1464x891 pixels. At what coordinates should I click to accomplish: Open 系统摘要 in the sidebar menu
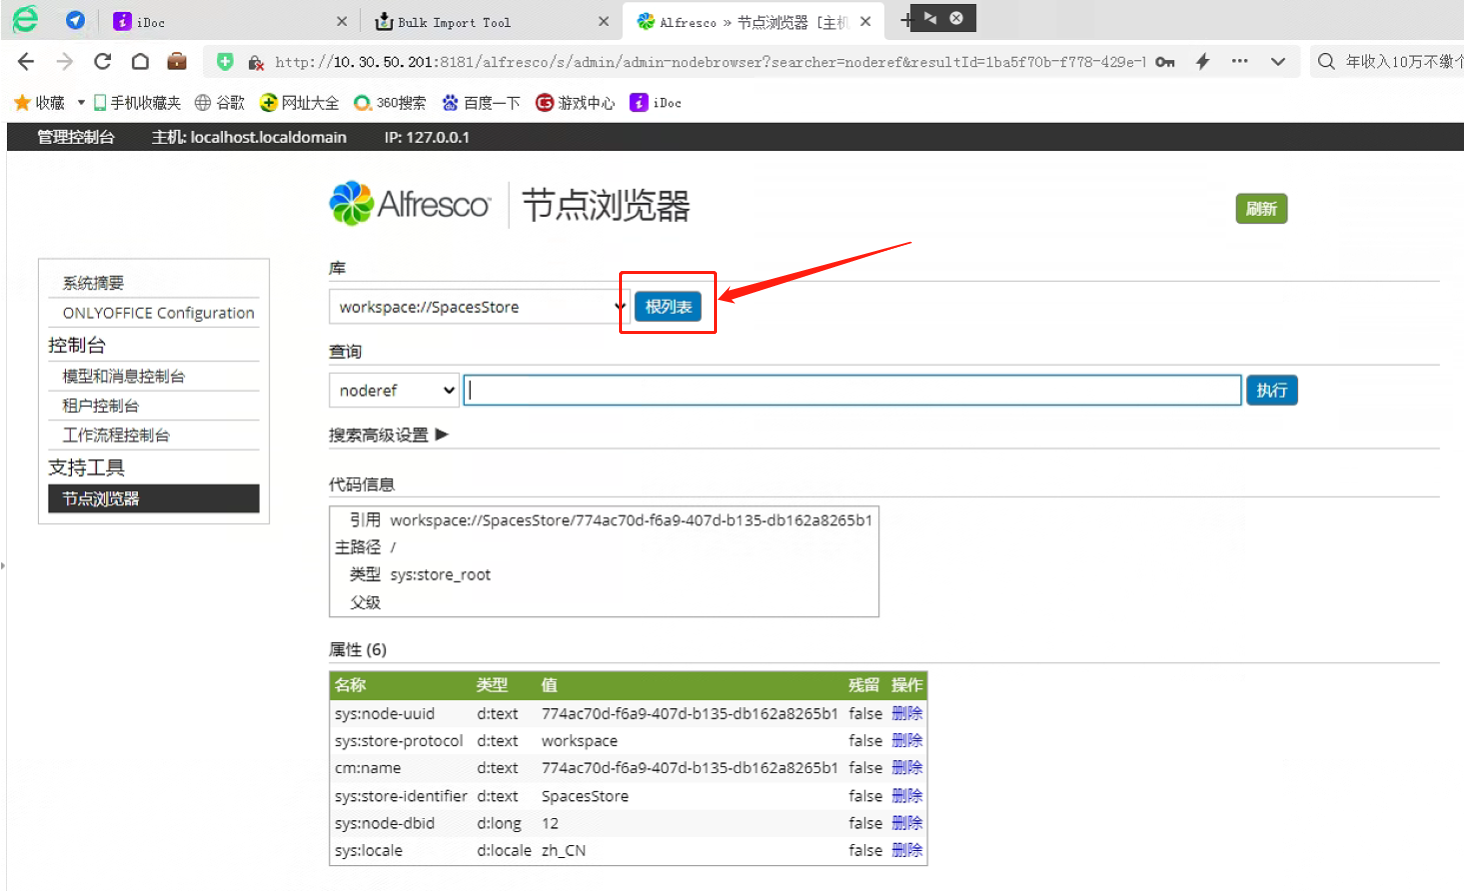pyautogui.click(x=93, y=283)
